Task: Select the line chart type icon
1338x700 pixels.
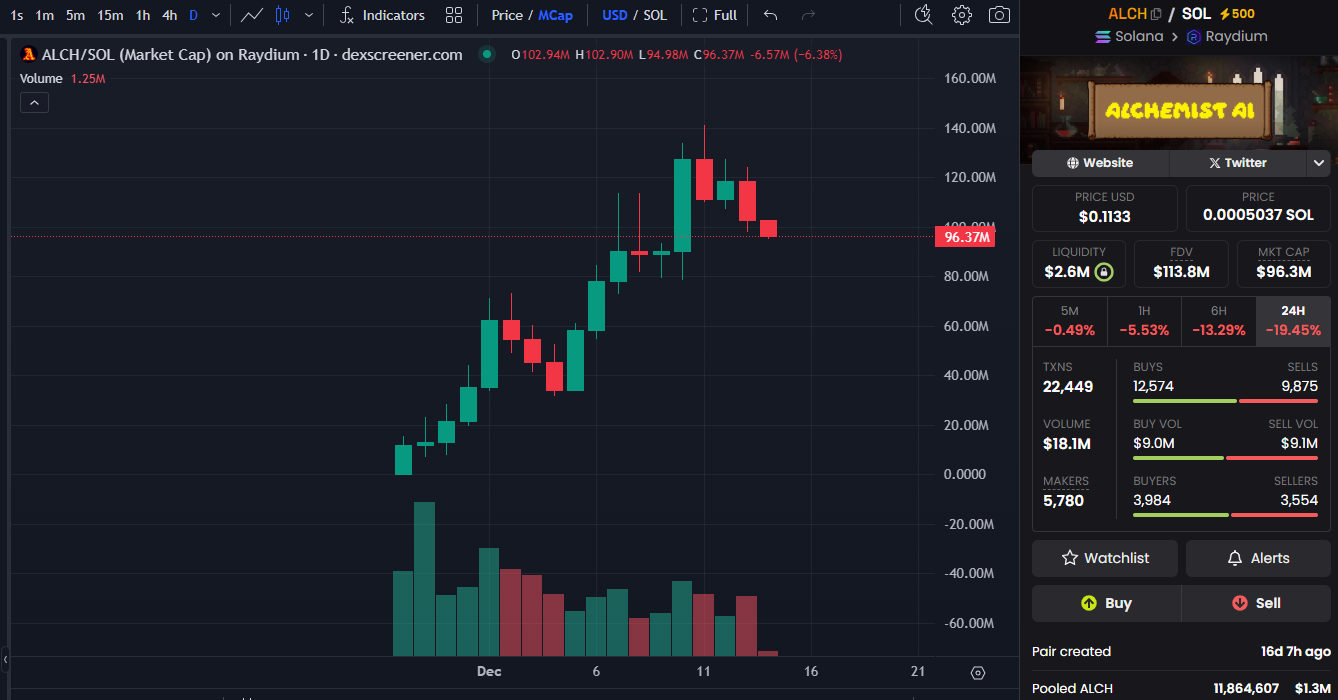Action: click(252, 15)
